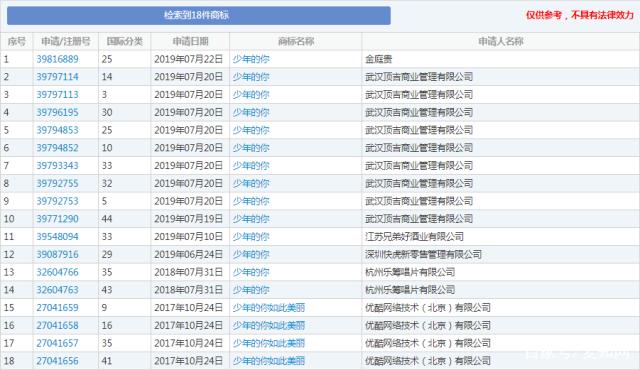Open registration number 32604763

(x=57, y=290)
